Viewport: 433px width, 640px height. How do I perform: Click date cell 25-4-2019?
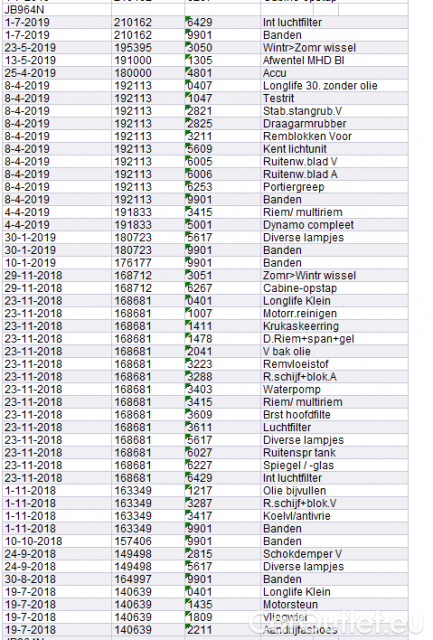pos(57,73)
